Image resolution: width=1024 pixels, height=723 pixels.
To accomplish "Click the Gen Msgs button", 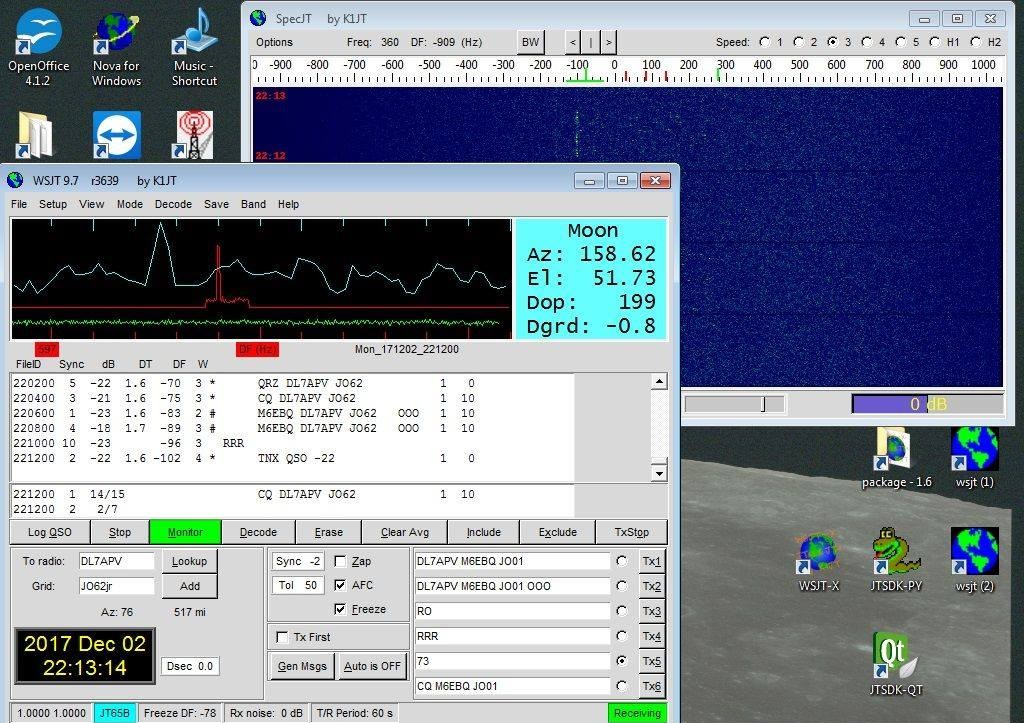I will (x=302, y=666).
